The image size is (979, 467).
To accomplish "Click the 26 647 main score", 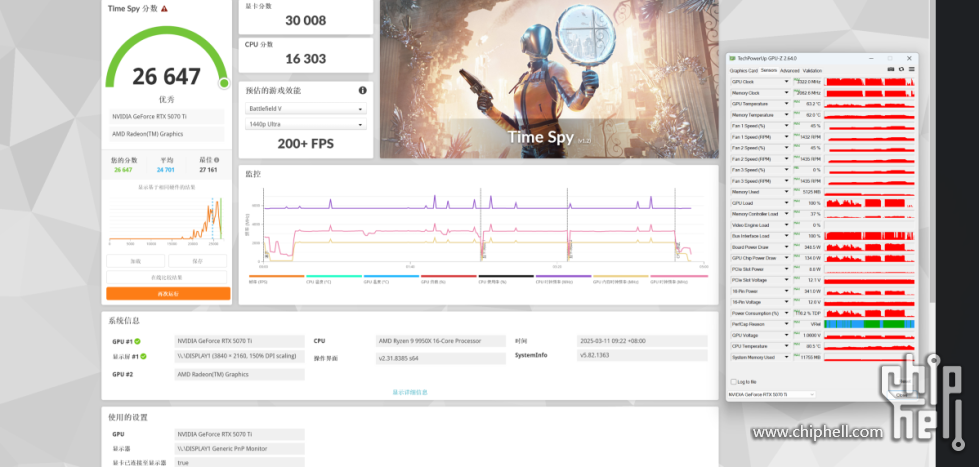I will point(167,76).
